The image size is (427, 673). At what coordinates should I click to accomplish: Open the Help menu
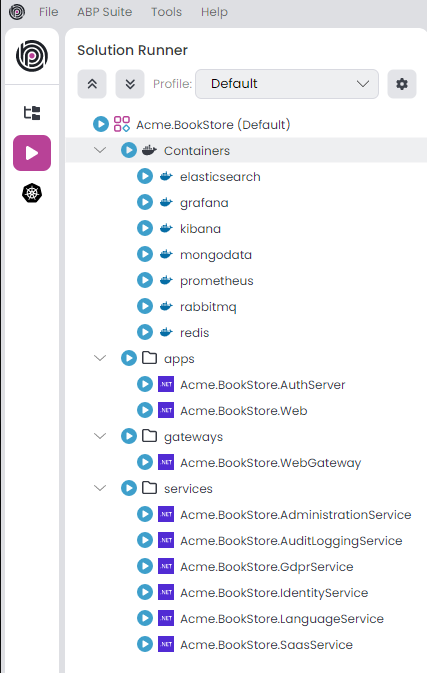[214, 12]
